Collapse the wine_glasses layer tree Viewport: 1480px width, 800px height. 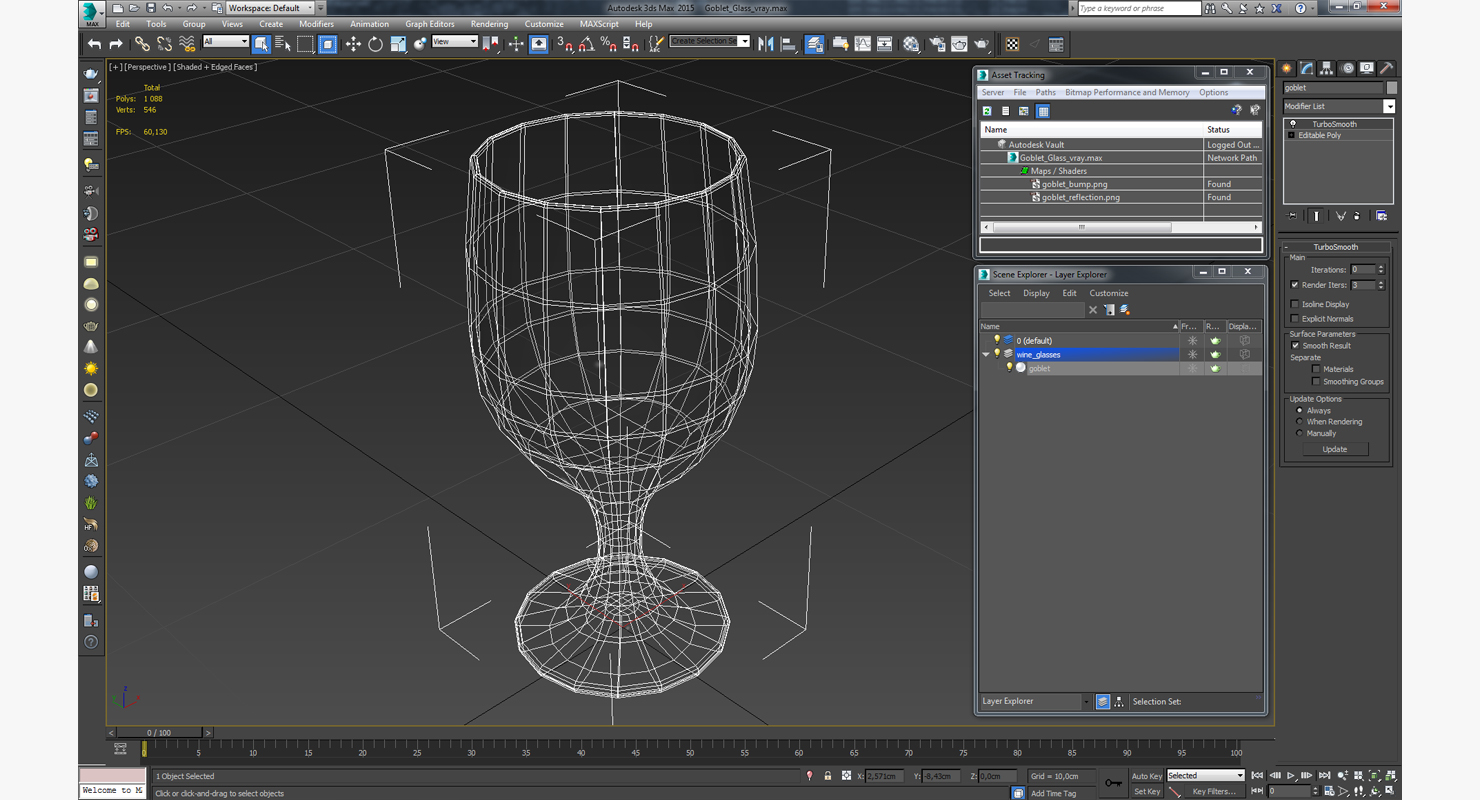pos(986,355)
